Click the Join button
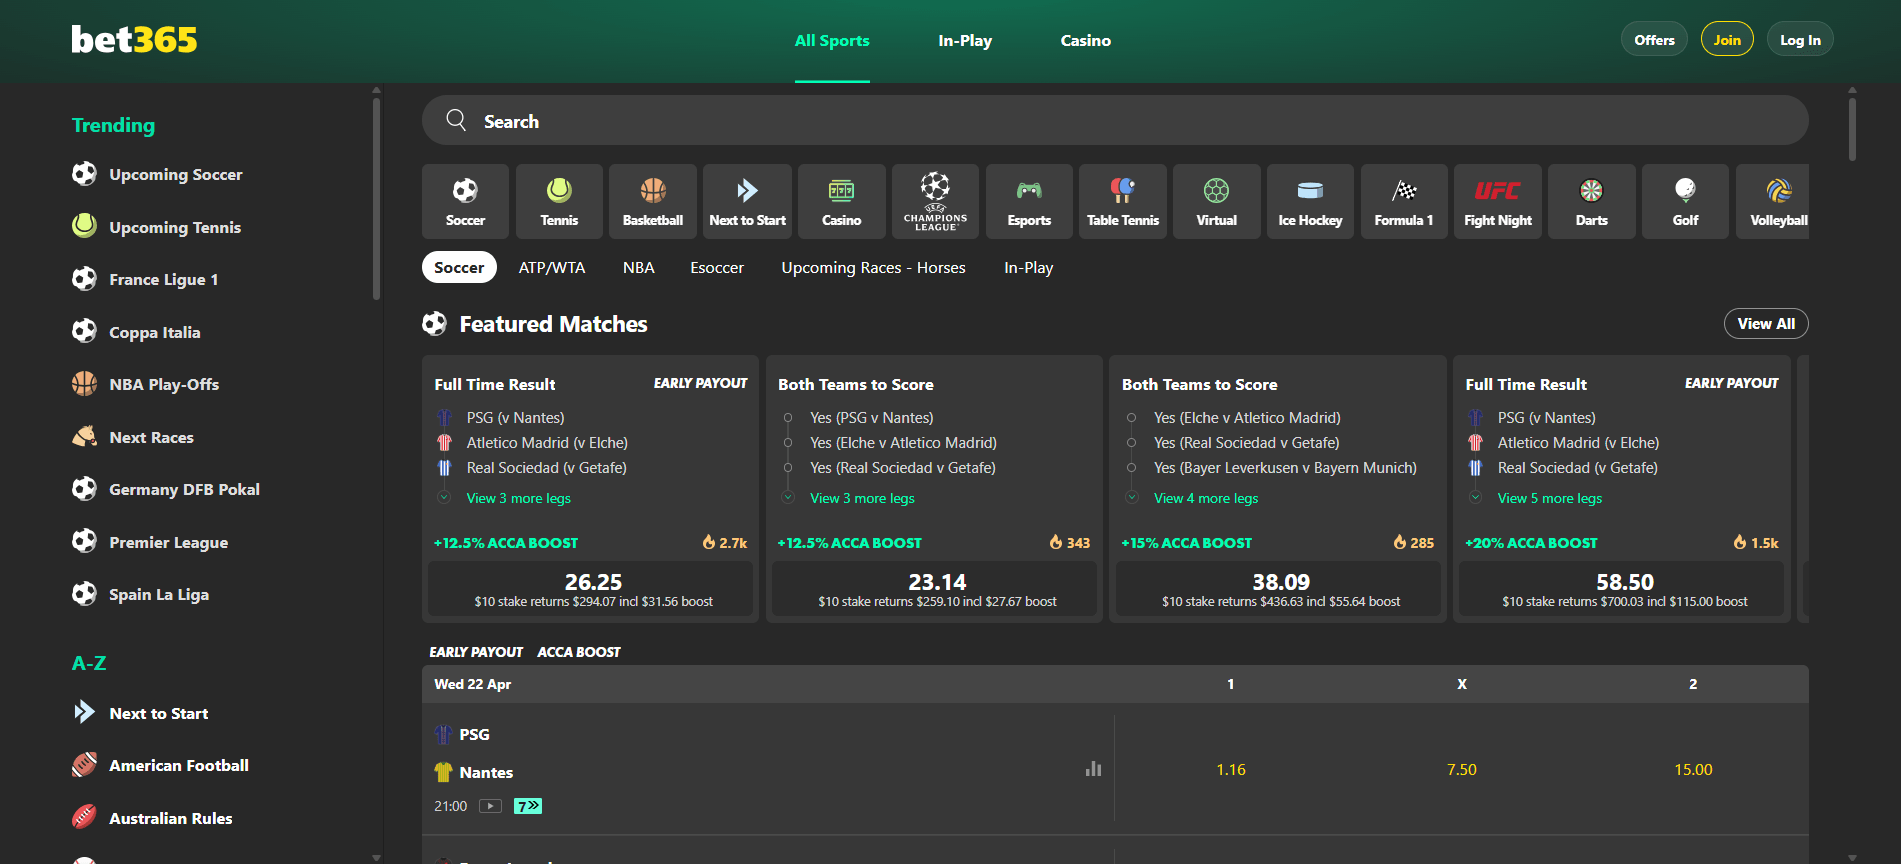Viewport: 1901px width, 864px height. (1726, 39)
